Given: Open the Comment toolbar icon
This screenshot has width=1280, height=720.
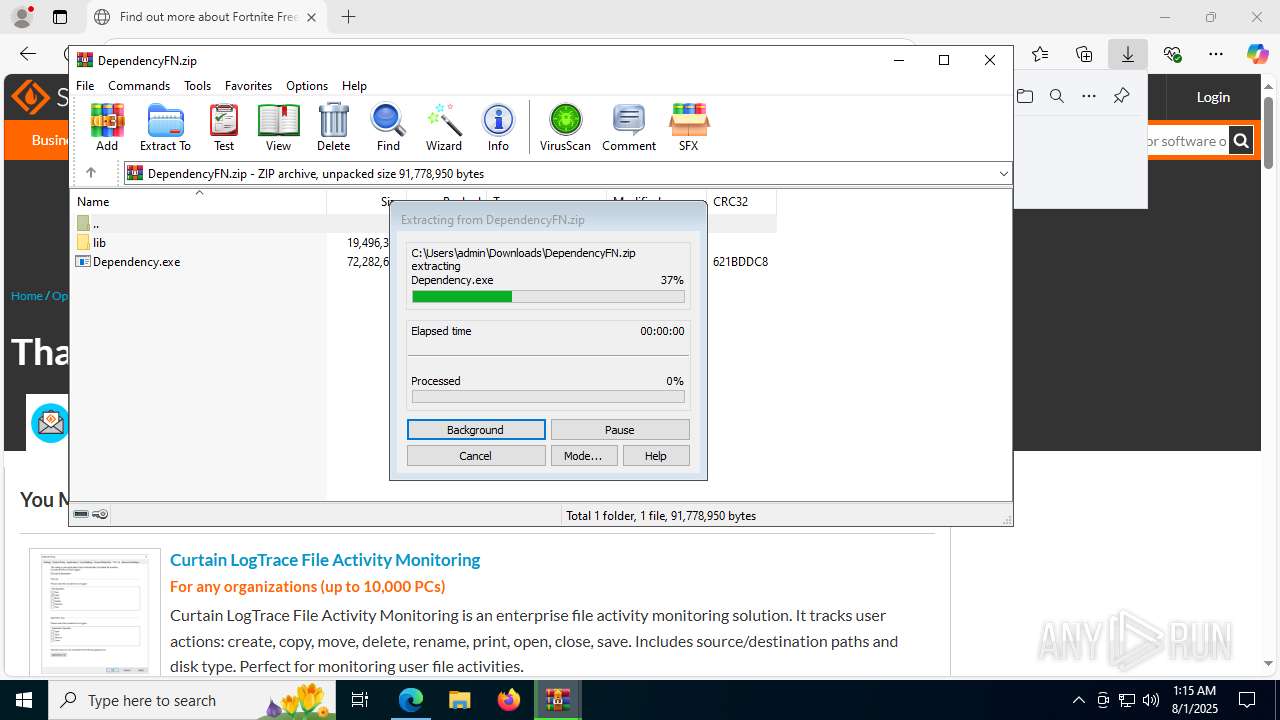Looking at the screenshot, I should pyautogui.click(x=629, y=127).
